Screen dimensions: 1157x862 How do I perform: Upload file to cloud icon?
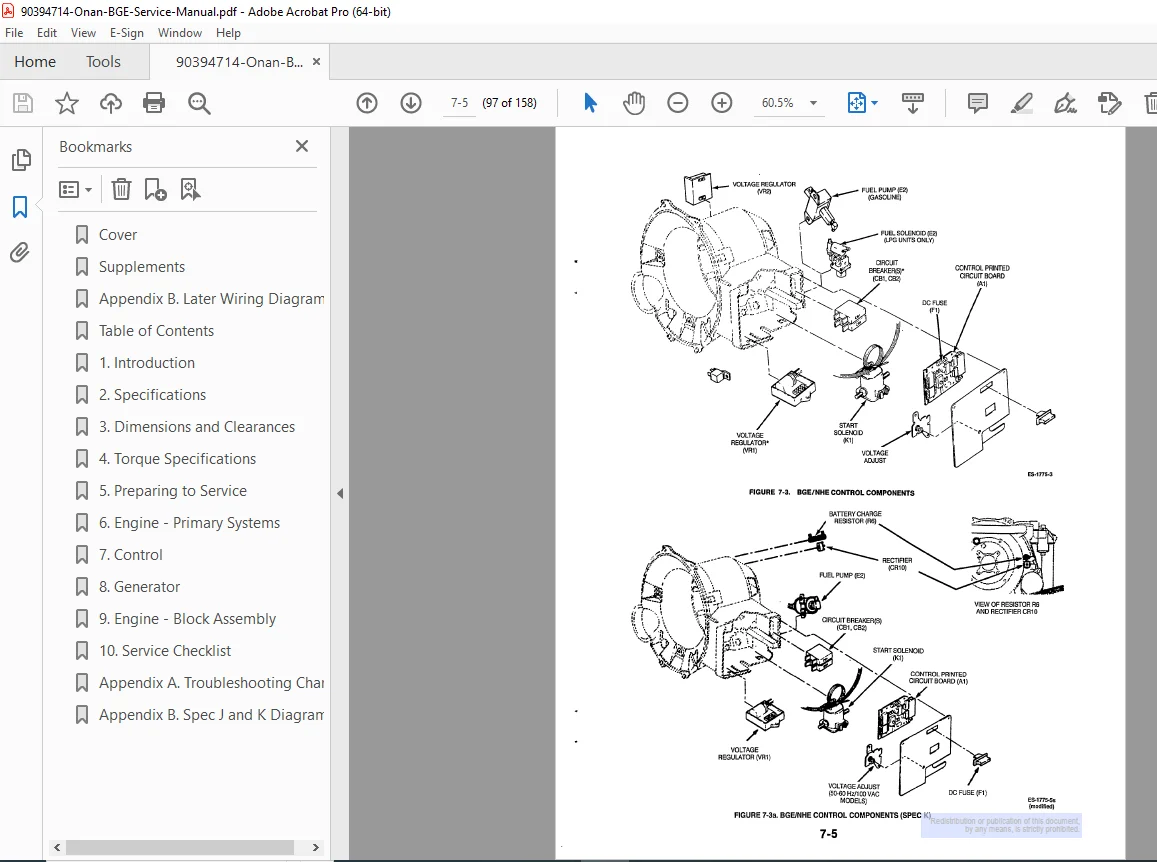pos(111,103)
